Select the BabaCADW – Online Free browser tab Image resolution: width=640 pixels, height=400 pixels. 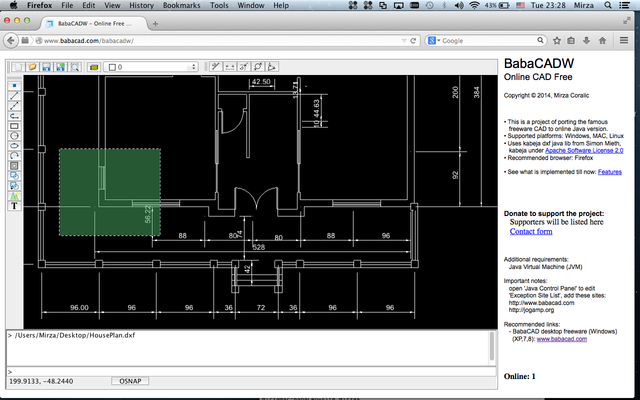point(93,24)
